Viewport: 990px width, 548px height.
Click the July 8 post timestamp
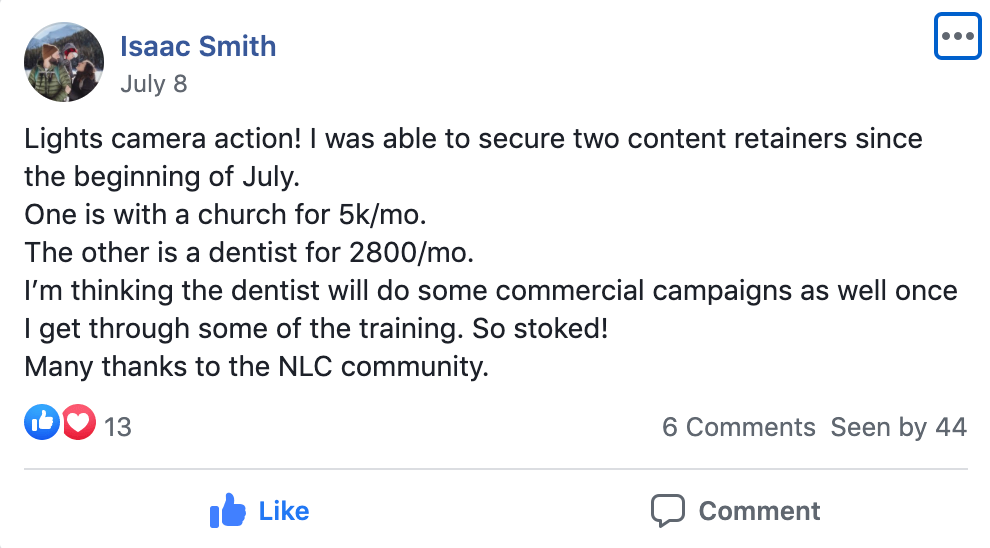pos(153,83)
